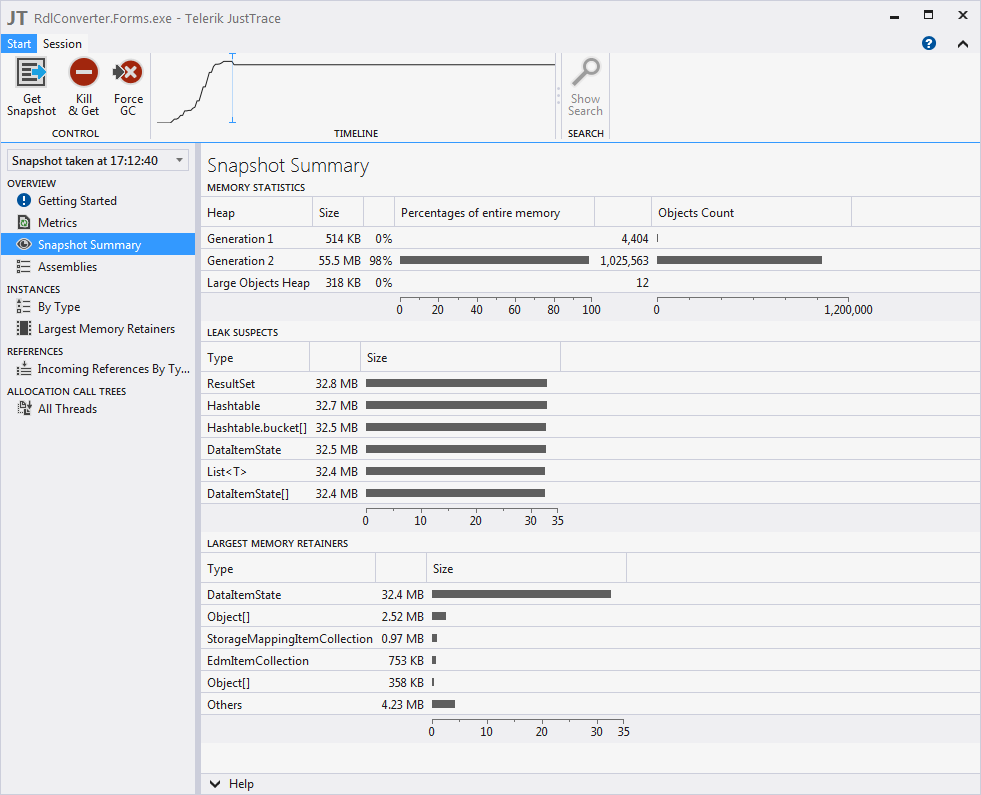Select the ResultSet leak suspect row
Image resolution: width=981 pixels, height=795 pixels.
[x=231, y=384]
